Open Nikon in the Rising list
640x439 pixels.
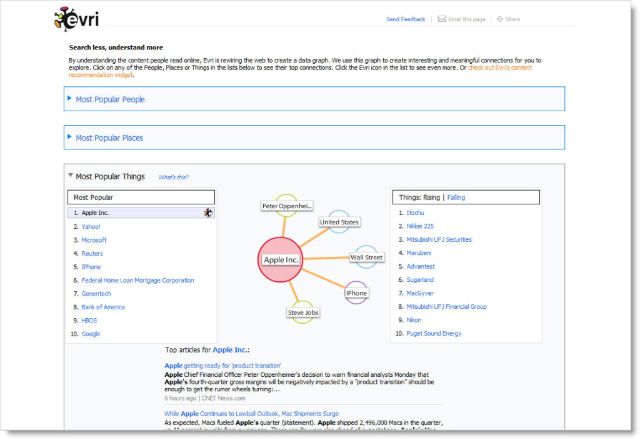click(x=414, y=320)
